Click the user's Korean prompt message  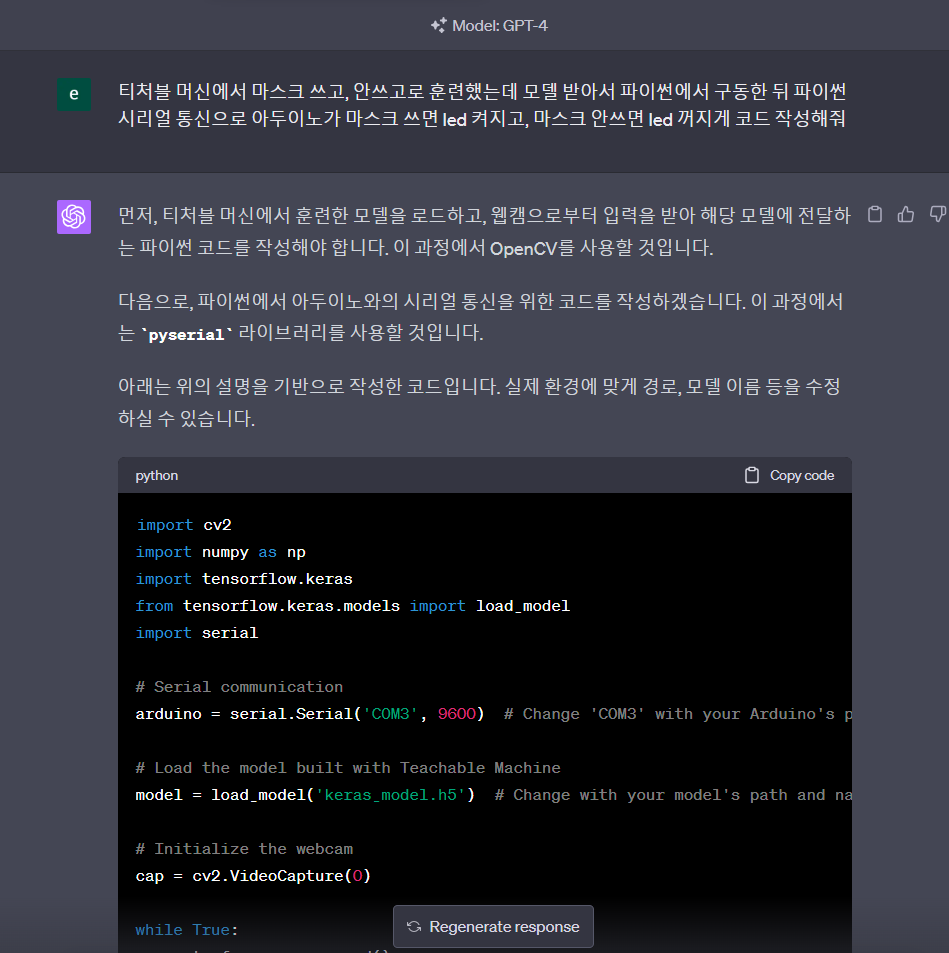[x=482, y=105]
